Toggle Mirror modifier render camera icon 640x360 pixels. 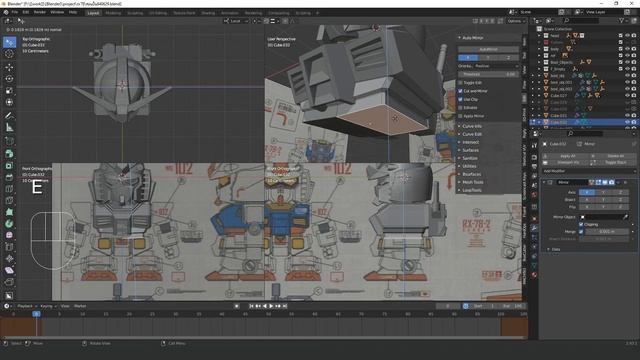(611, 182)
